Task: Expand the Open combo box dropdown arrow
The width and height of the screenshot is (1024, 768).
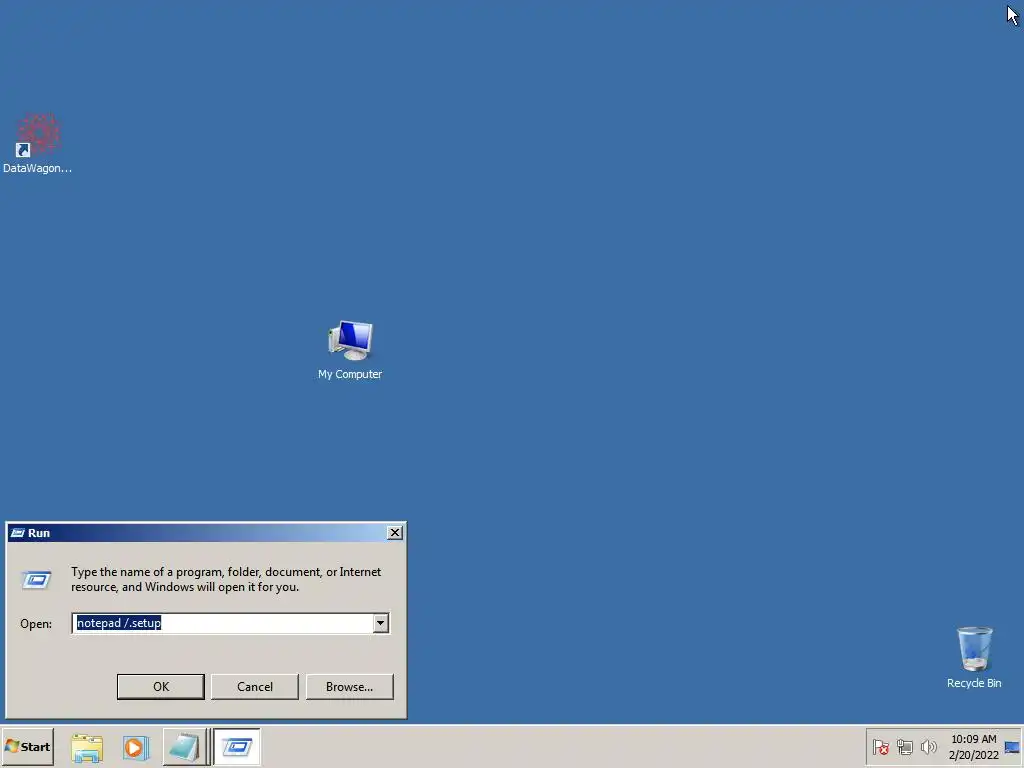Action: coord(381,623)
